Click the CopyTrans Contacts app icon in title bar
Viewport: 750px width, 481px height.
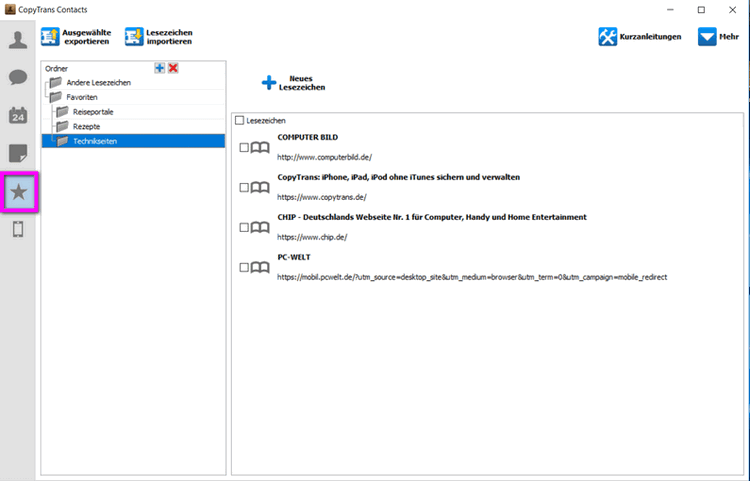[10, 10]
